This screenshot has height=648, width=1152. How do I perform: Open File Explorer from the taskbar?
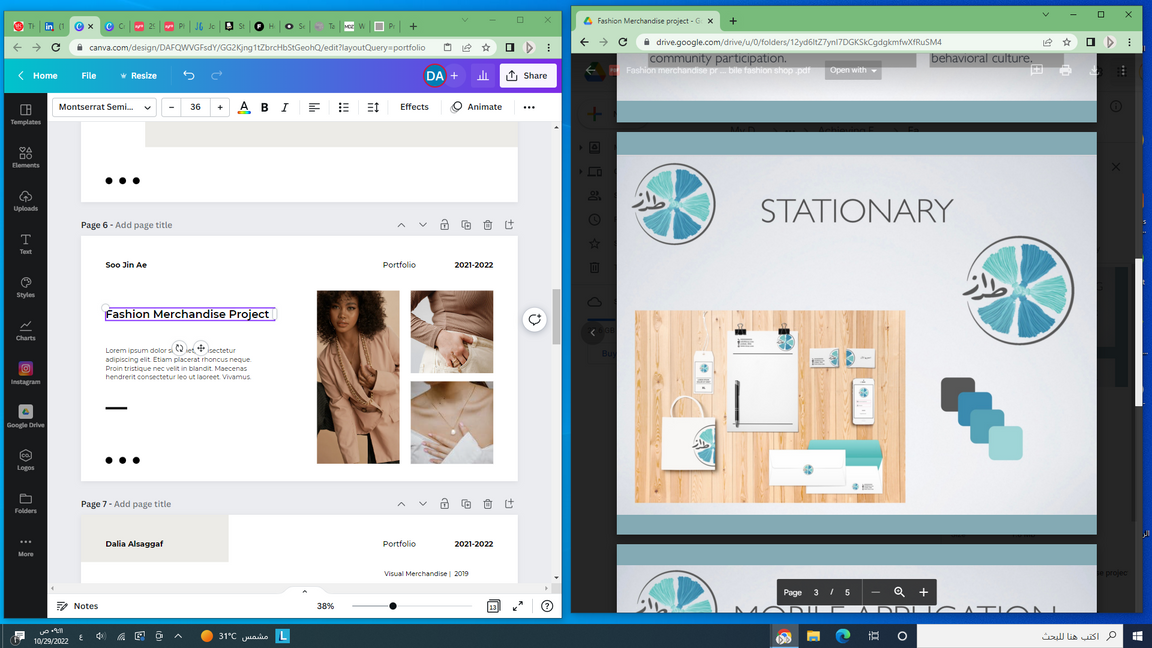[813, 636]
